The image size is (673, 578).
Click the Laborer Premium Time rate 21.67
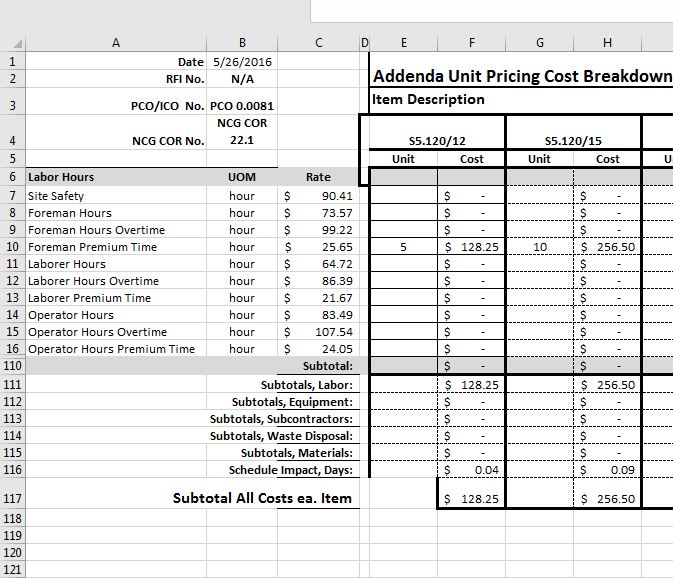[318, 298]
